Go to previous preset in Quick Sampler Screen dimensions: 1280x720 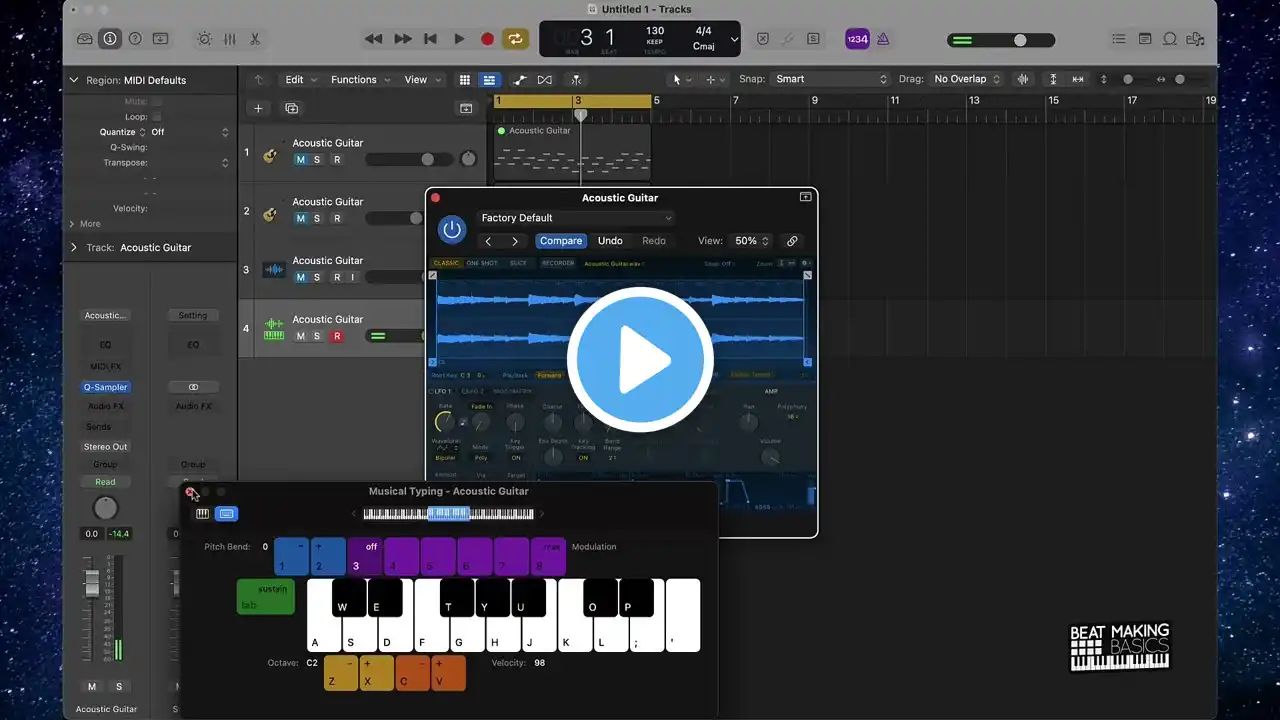[488, 241]
